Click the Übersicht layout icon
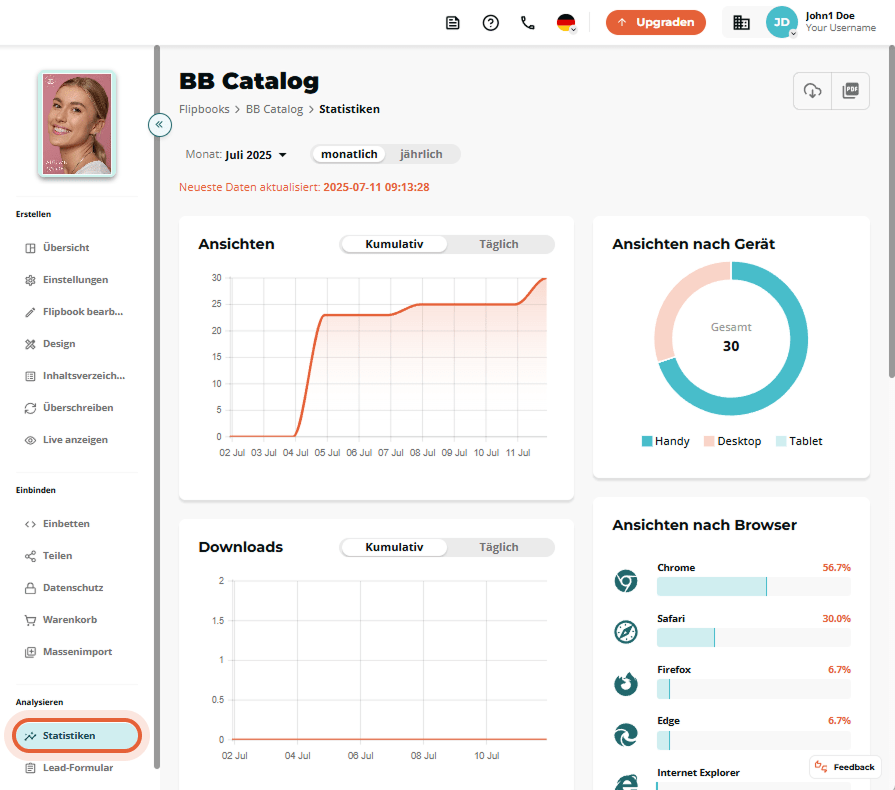Image resolution: width=895 pixels, height=790 pixels. [x=30, y=248]
